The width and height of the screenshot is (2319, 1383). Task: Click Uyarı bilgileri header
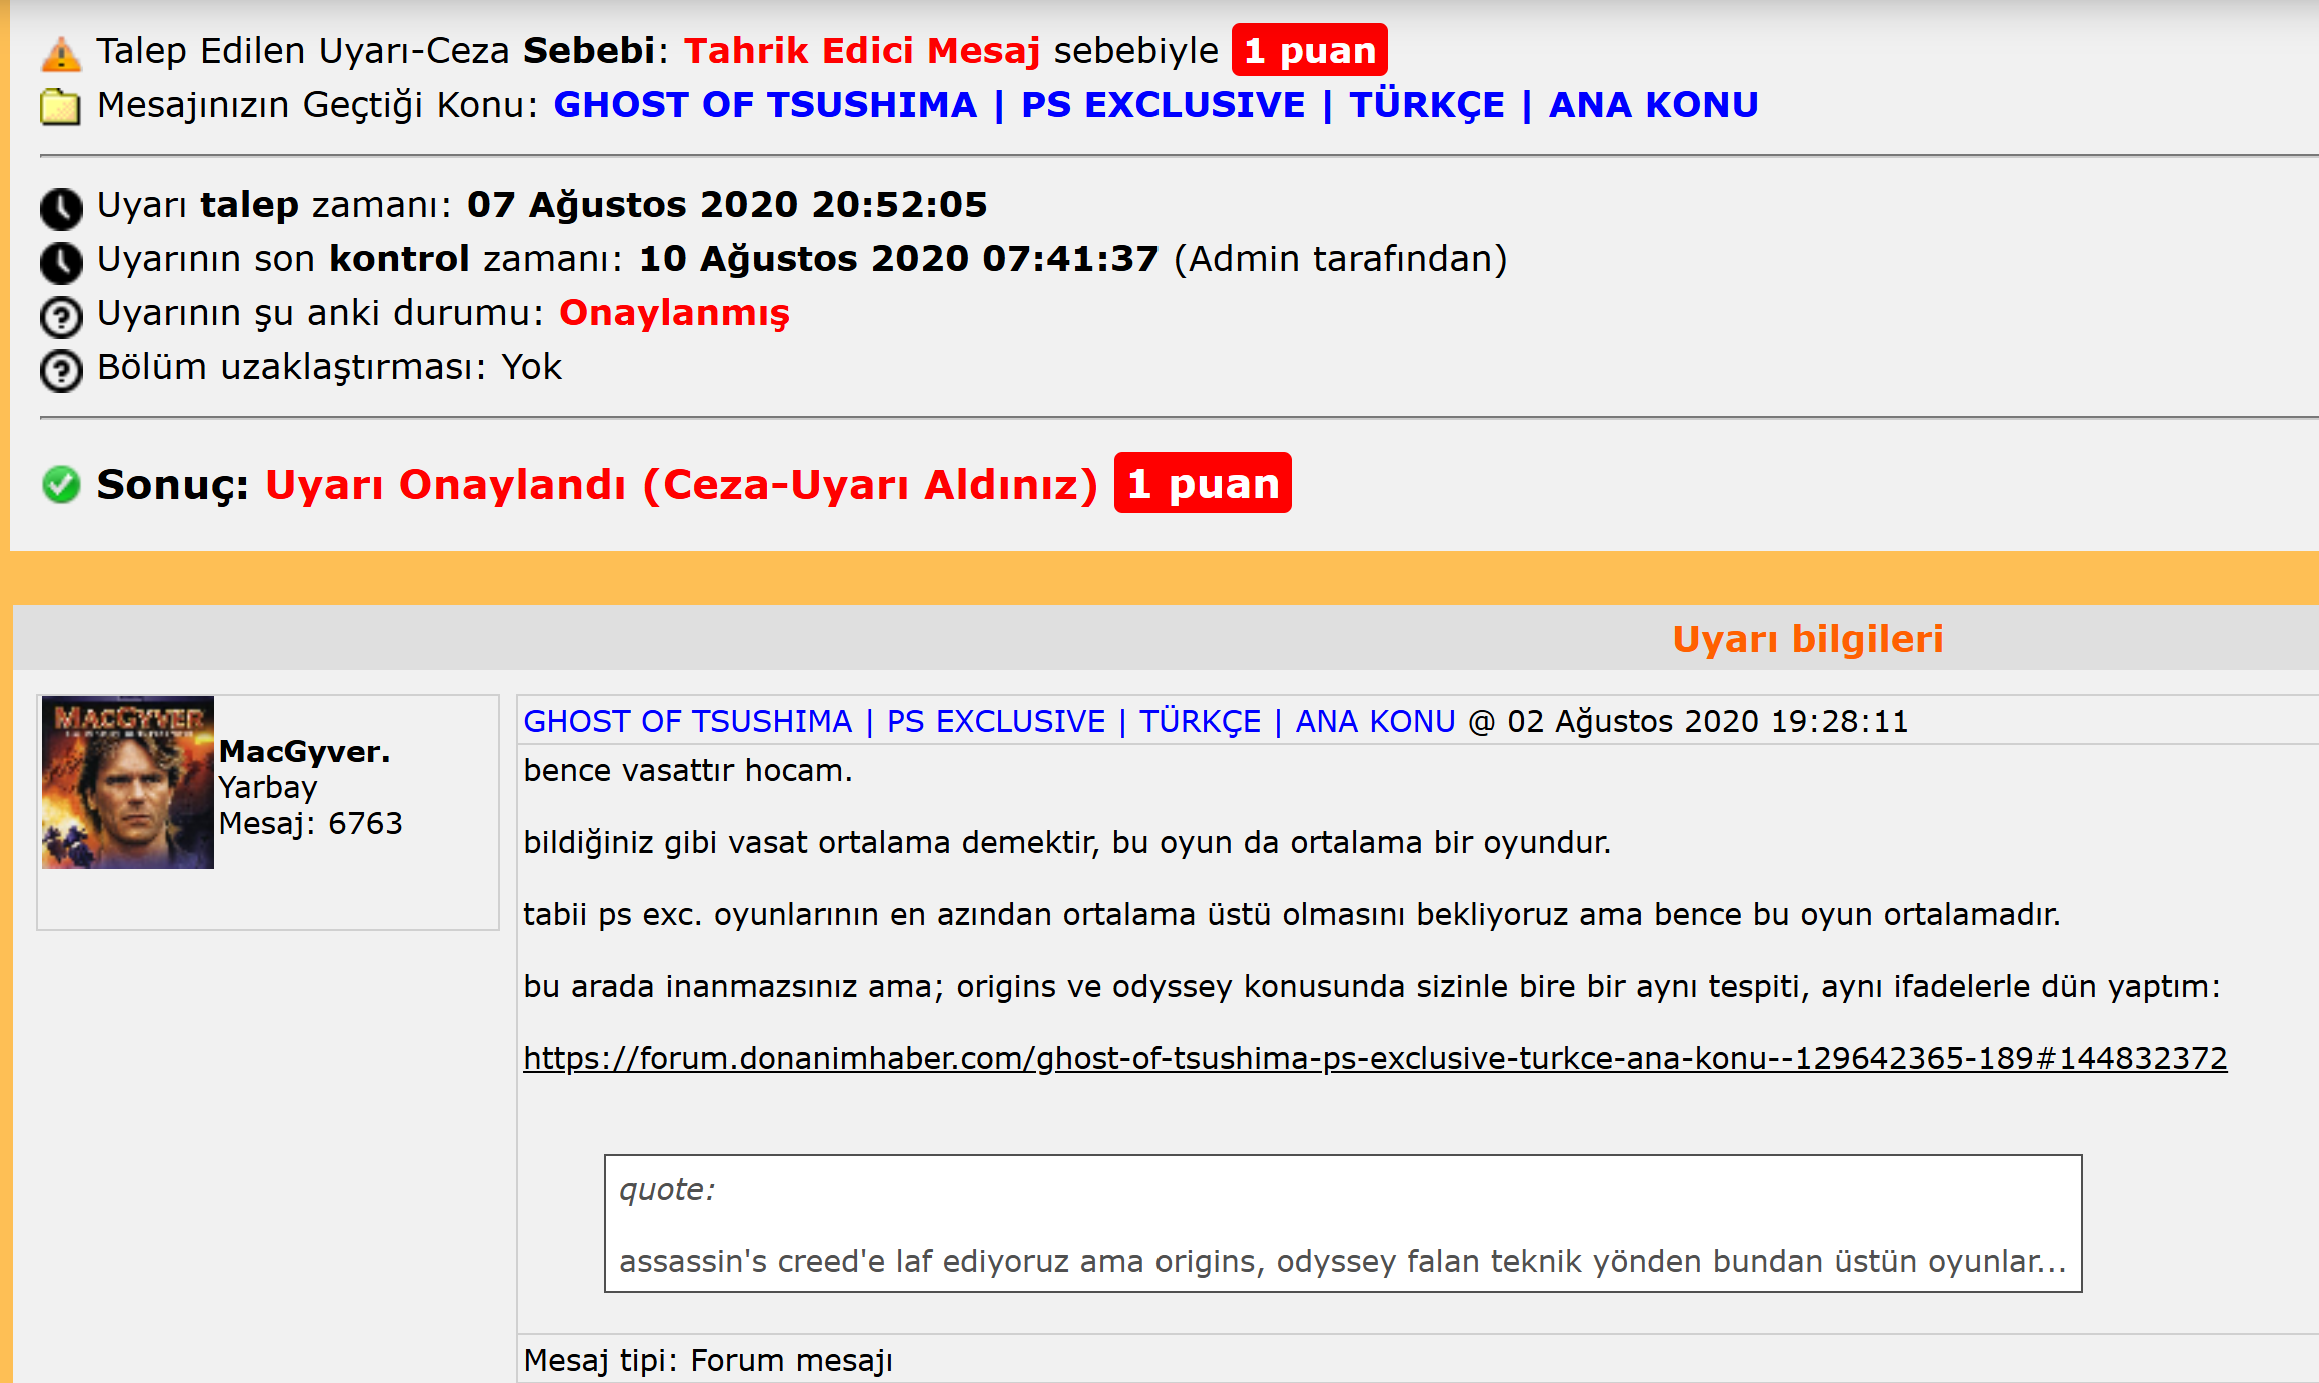click(1808, 638)
